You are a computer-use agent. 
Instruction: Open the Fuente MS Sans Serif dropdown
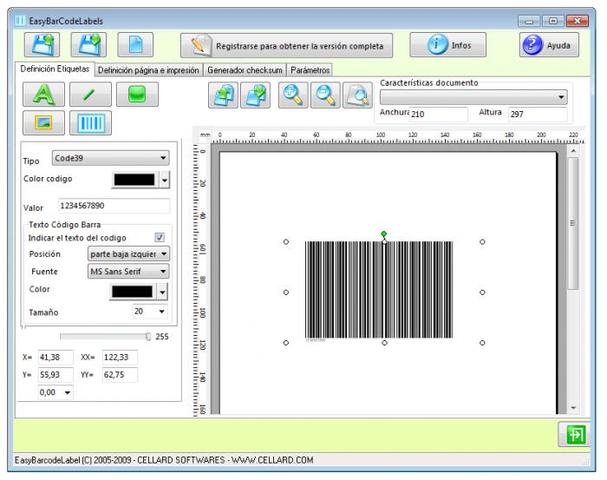[128, 271]
